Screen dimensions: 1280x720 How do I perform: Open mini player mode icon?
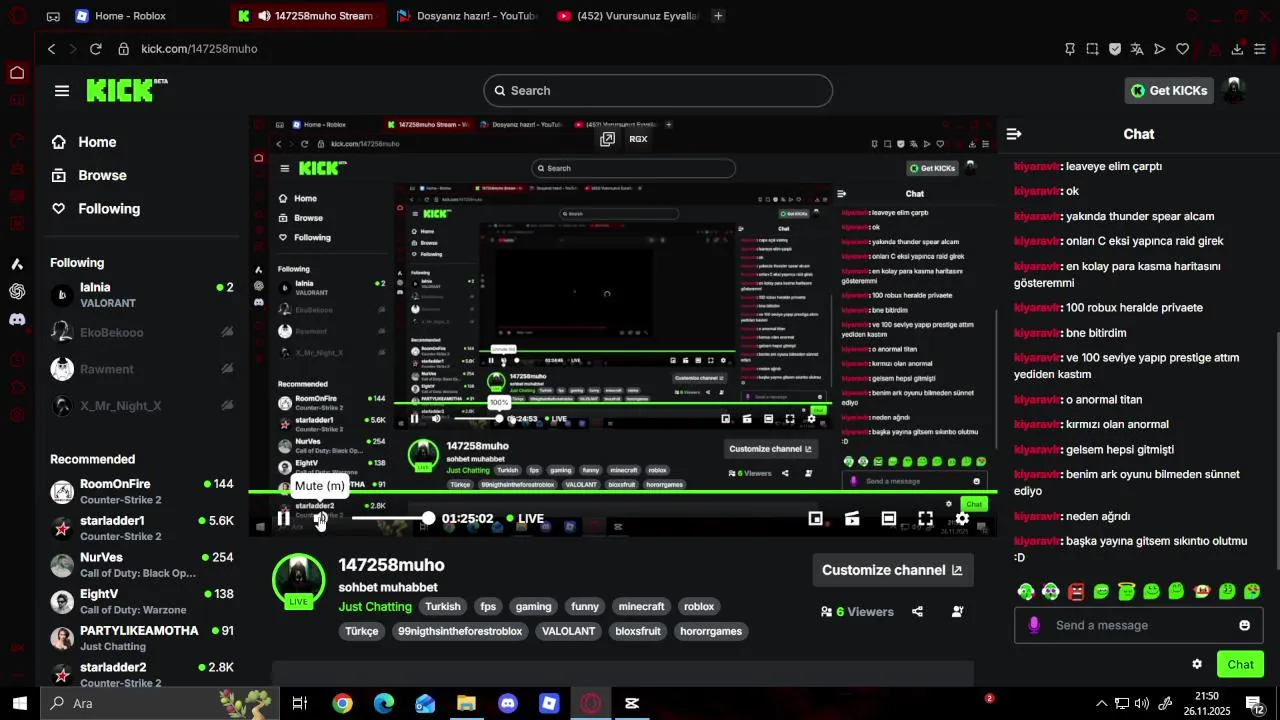[816, 518]
